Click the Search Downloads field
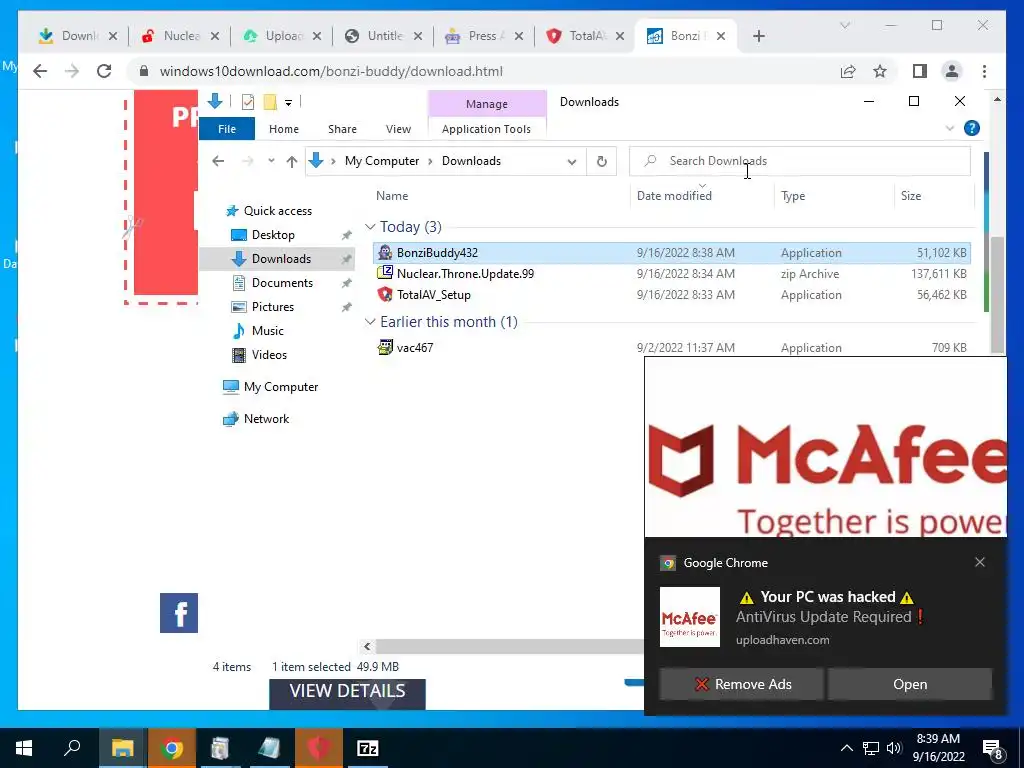This screenshot has width=1024, height=768. 800,161
